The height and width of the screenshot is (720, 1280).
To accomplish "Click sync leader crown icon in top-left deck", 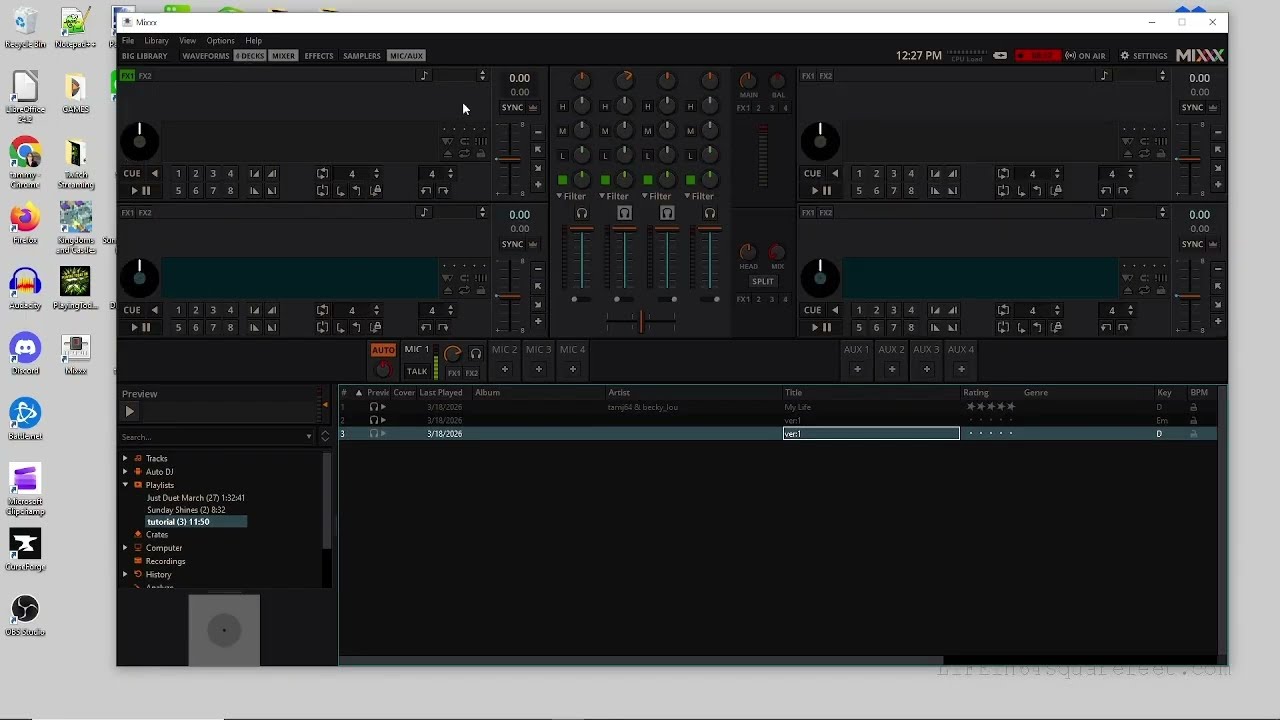I will point(533,108).
